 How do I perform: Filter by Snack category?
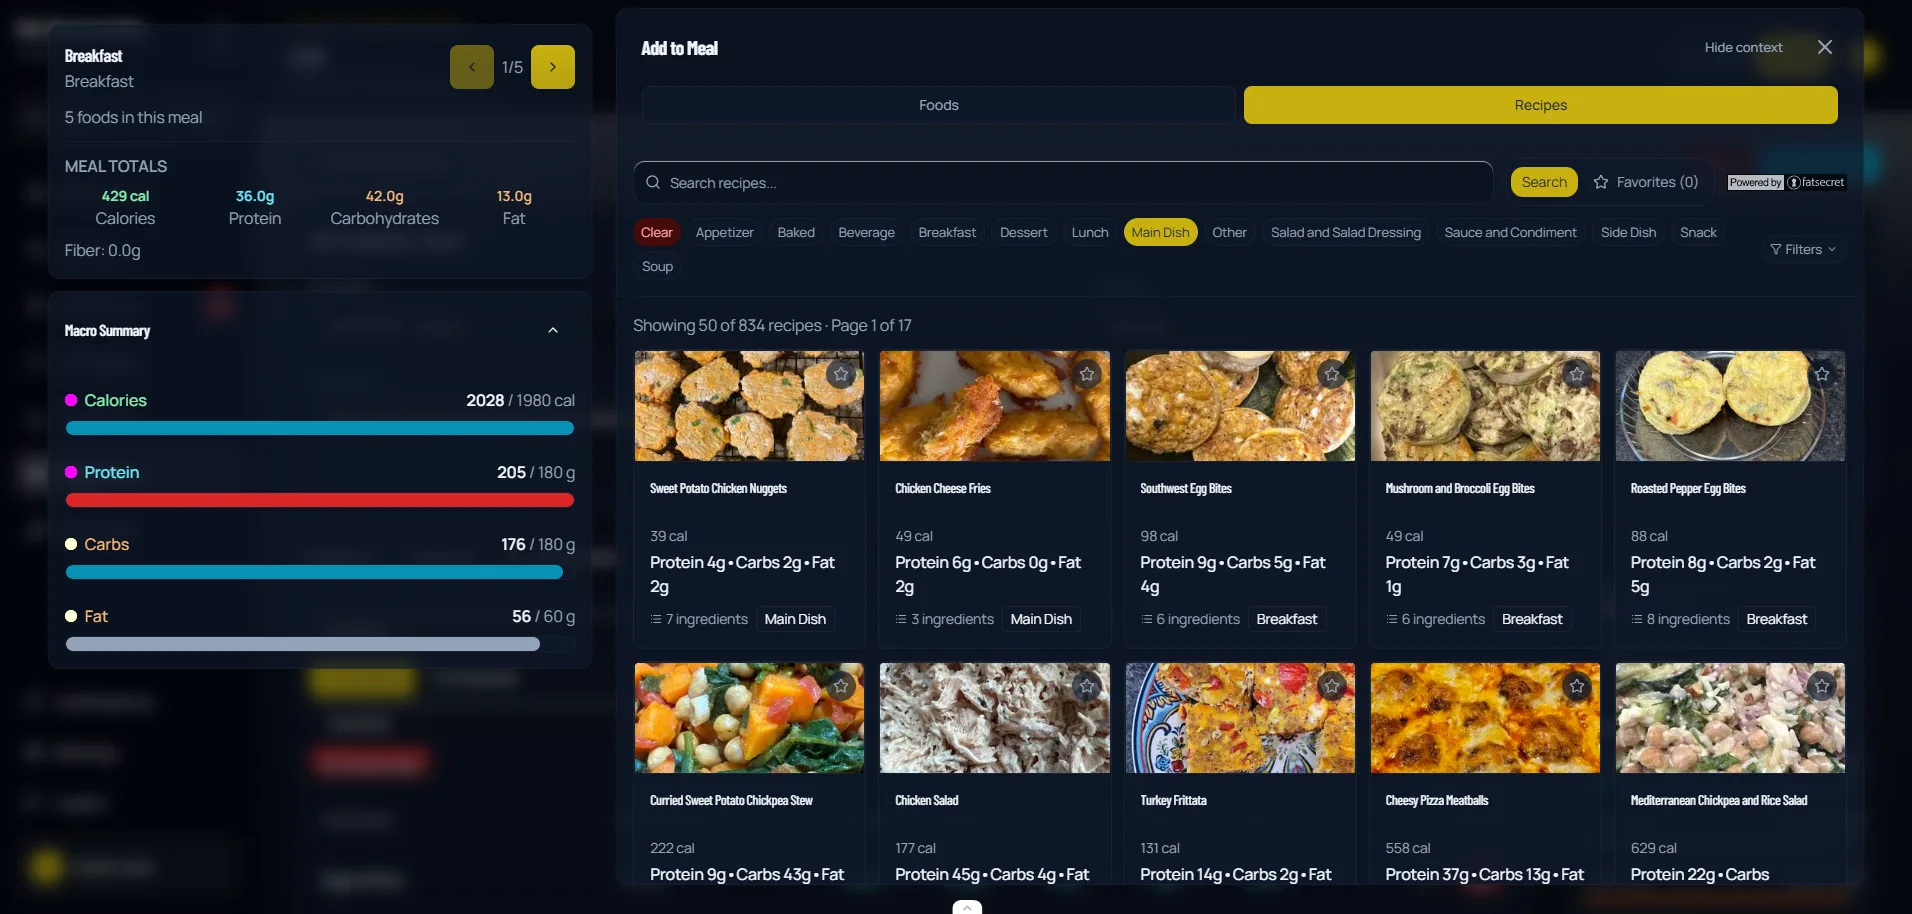(1698, 232)
